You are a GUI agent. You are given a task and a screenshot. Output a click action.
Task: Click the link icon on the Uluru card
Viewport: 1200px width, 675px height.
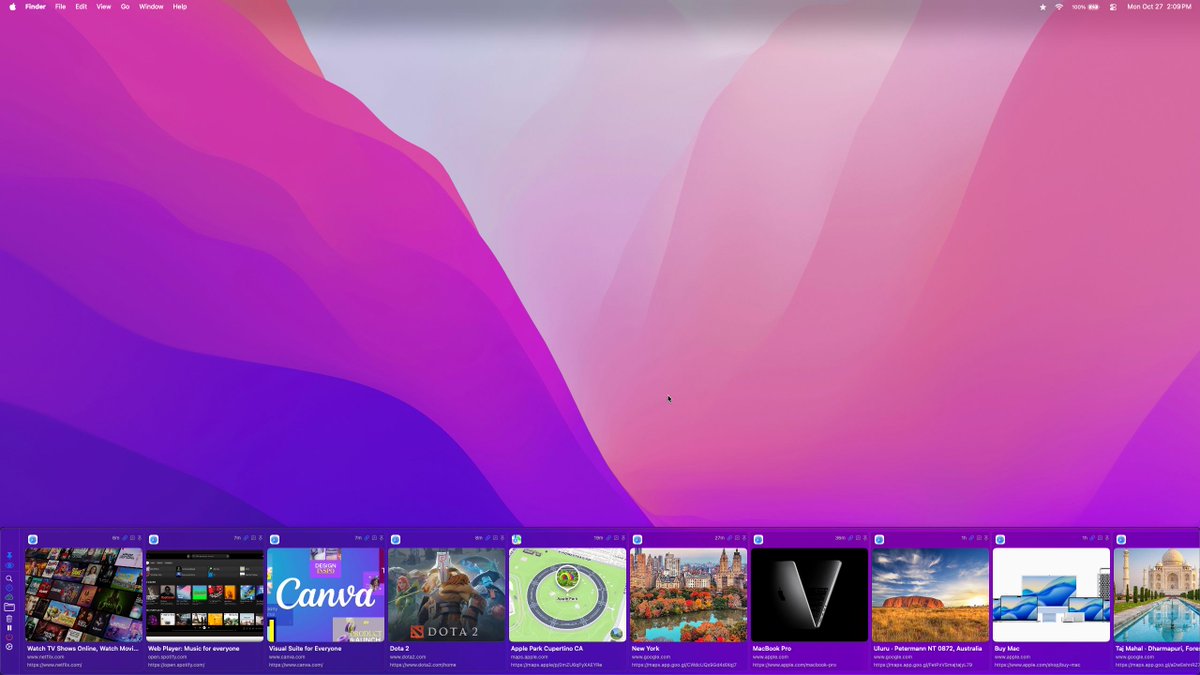tap(972, 538)
